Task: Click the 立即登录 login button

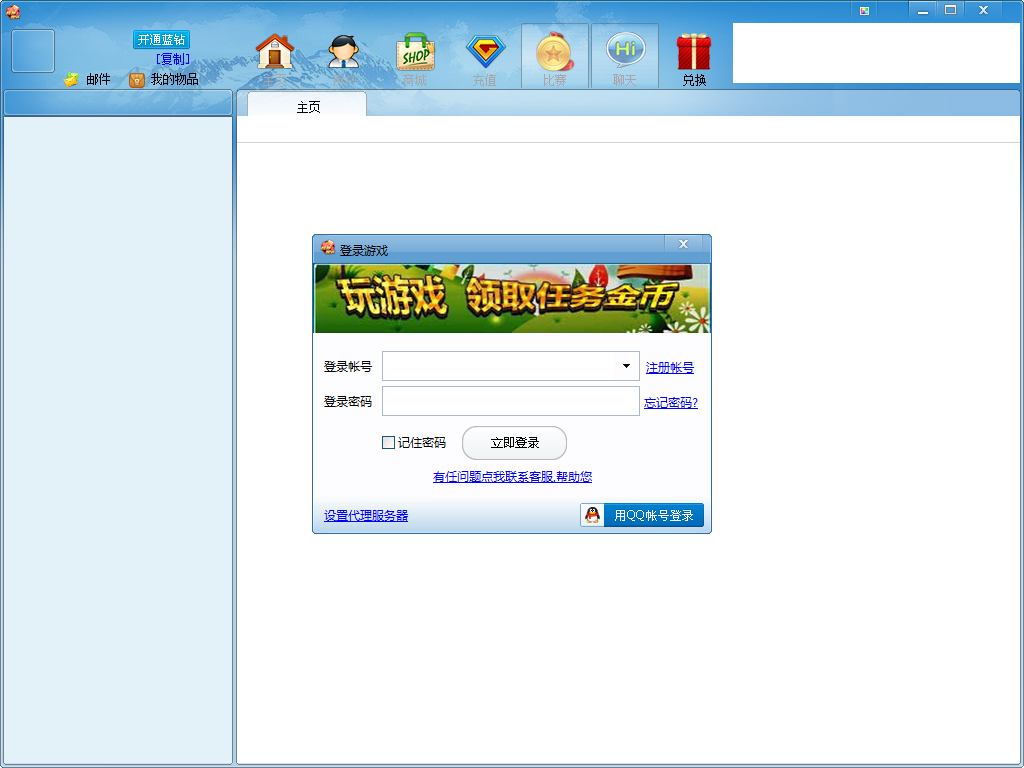Action: tap(514, 443)
